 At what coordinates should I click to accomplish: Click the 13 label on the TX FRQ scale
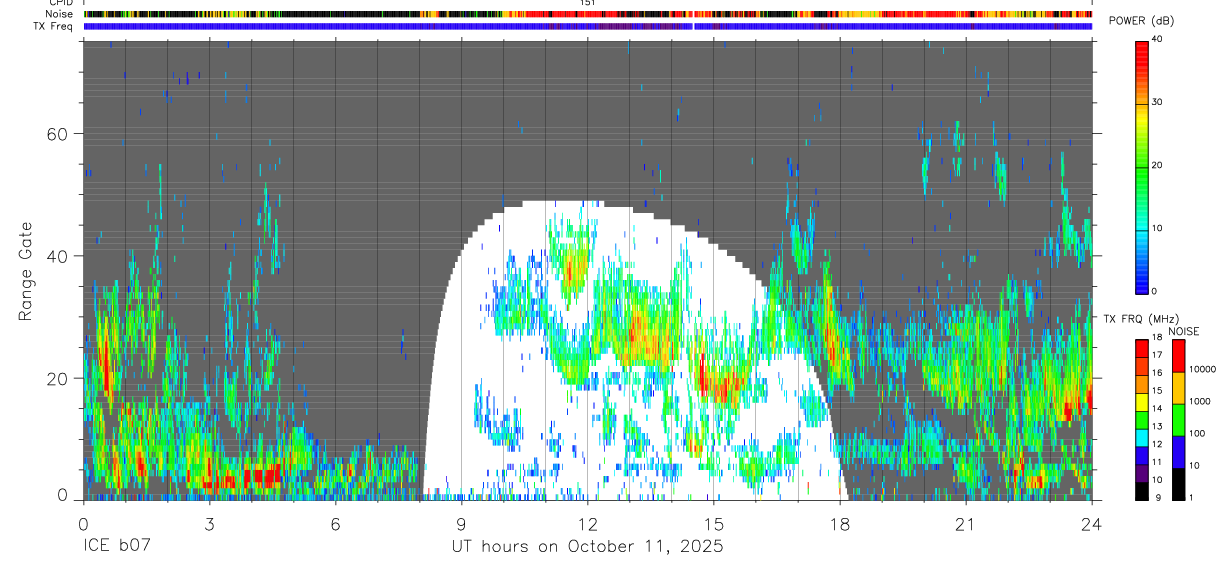[x=1156, y=426]
